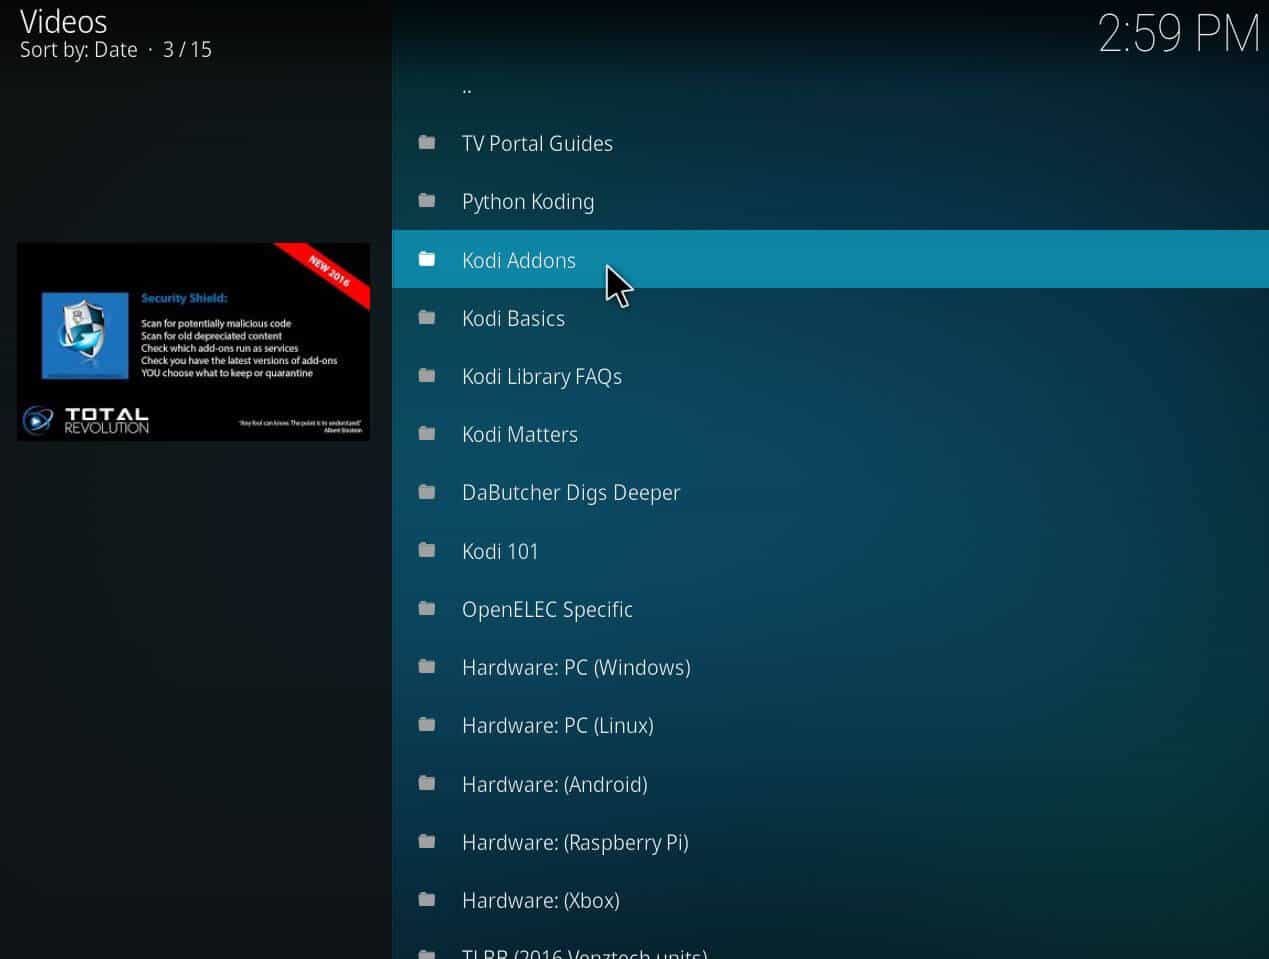Click the Videos section title
The image size is (1269, 959).
pos(64,21)
